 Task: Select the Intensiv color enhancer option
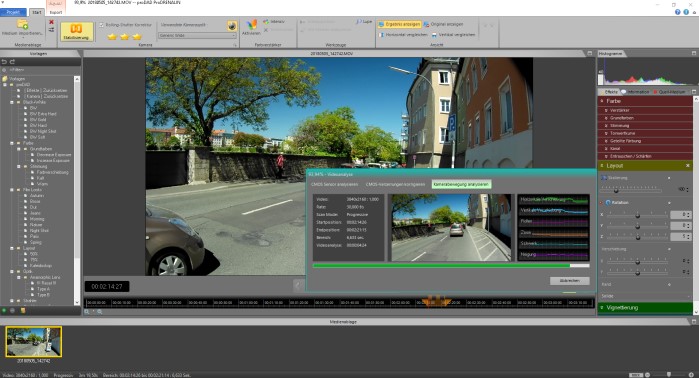coord(274,21)
